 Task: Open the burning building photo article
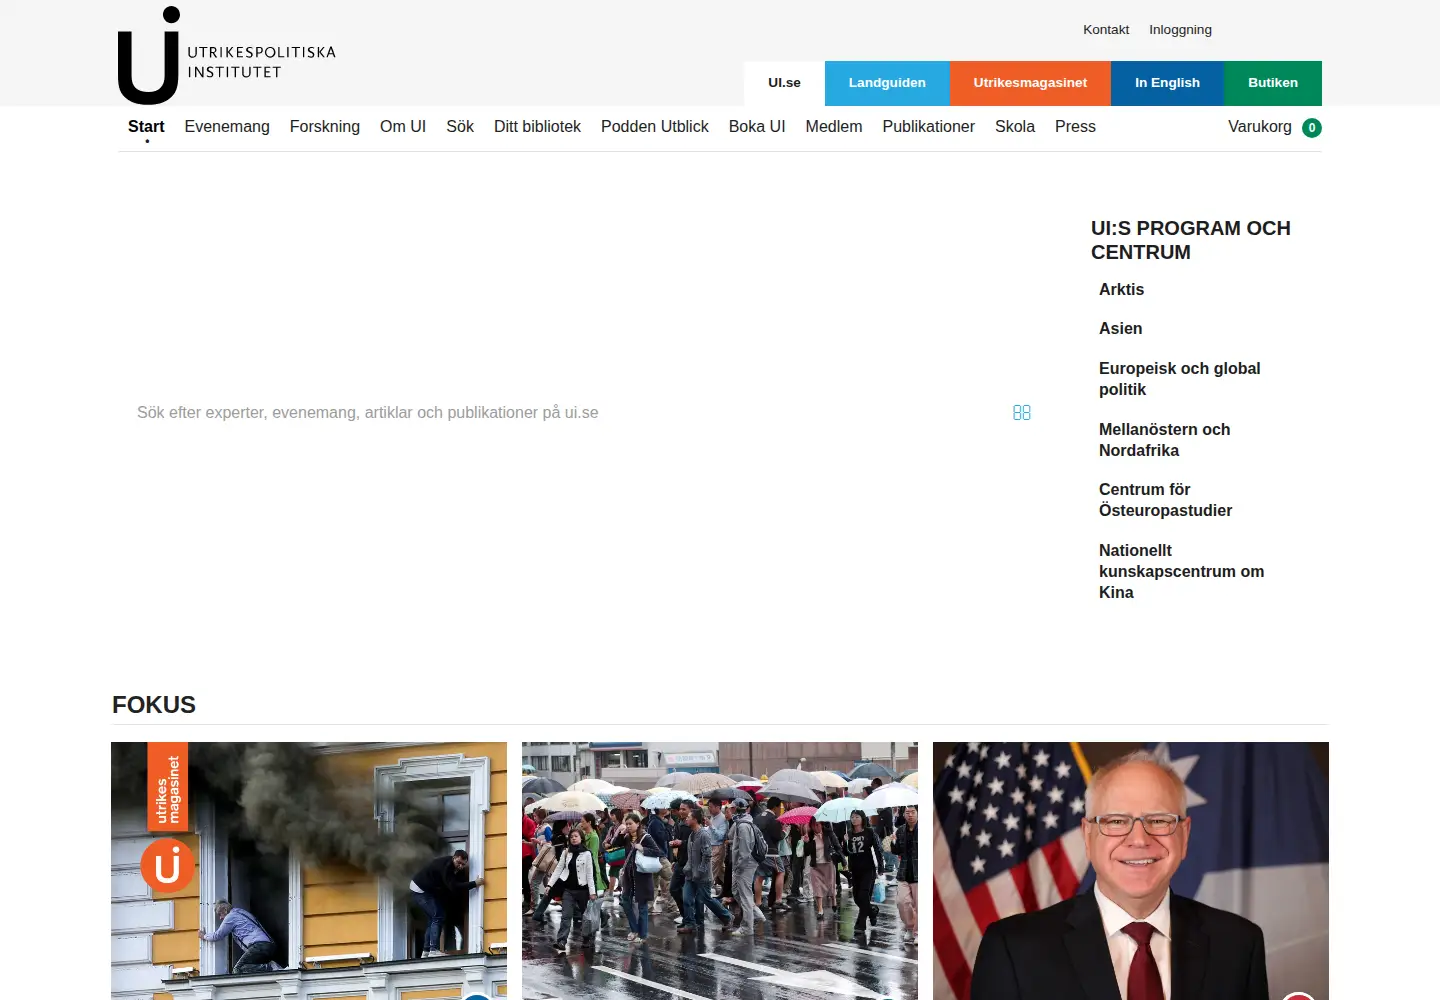point(309,871)
